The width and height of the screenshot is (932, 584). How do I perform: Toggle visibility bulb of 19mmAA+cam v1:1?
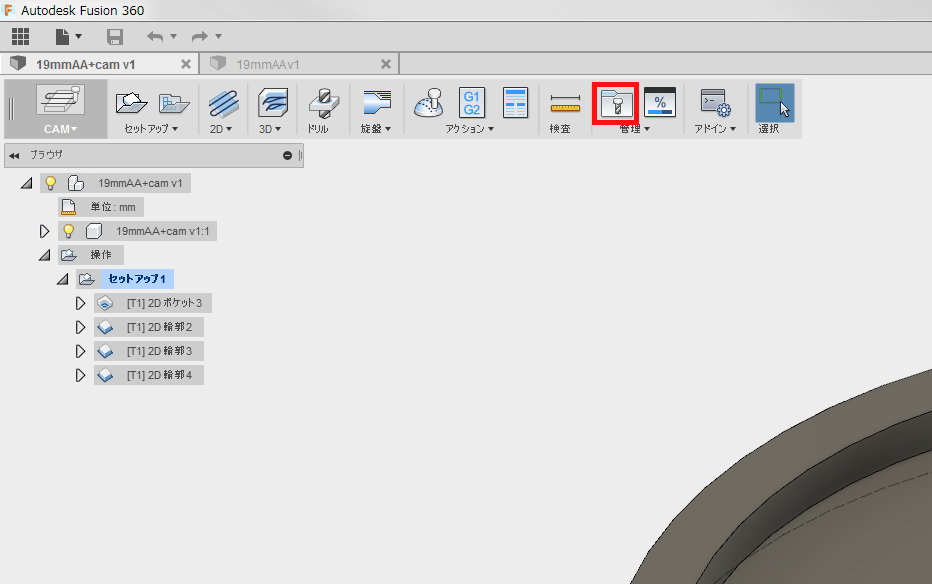[x=69, y=231]
